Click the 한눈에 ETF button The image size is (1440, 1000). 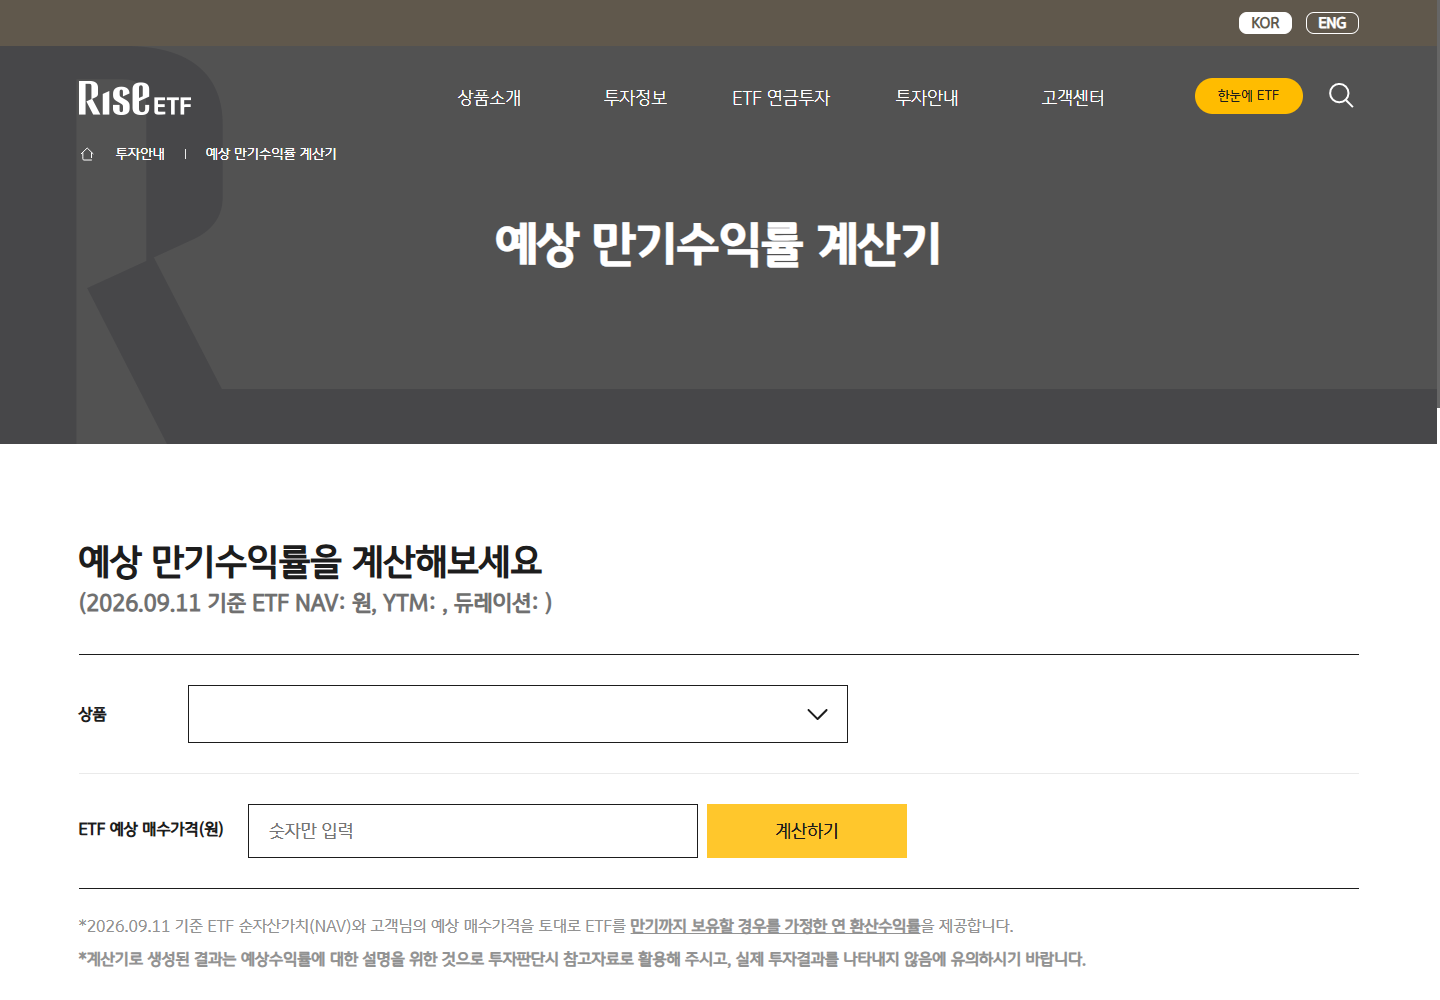click(x=1249, y=96)
